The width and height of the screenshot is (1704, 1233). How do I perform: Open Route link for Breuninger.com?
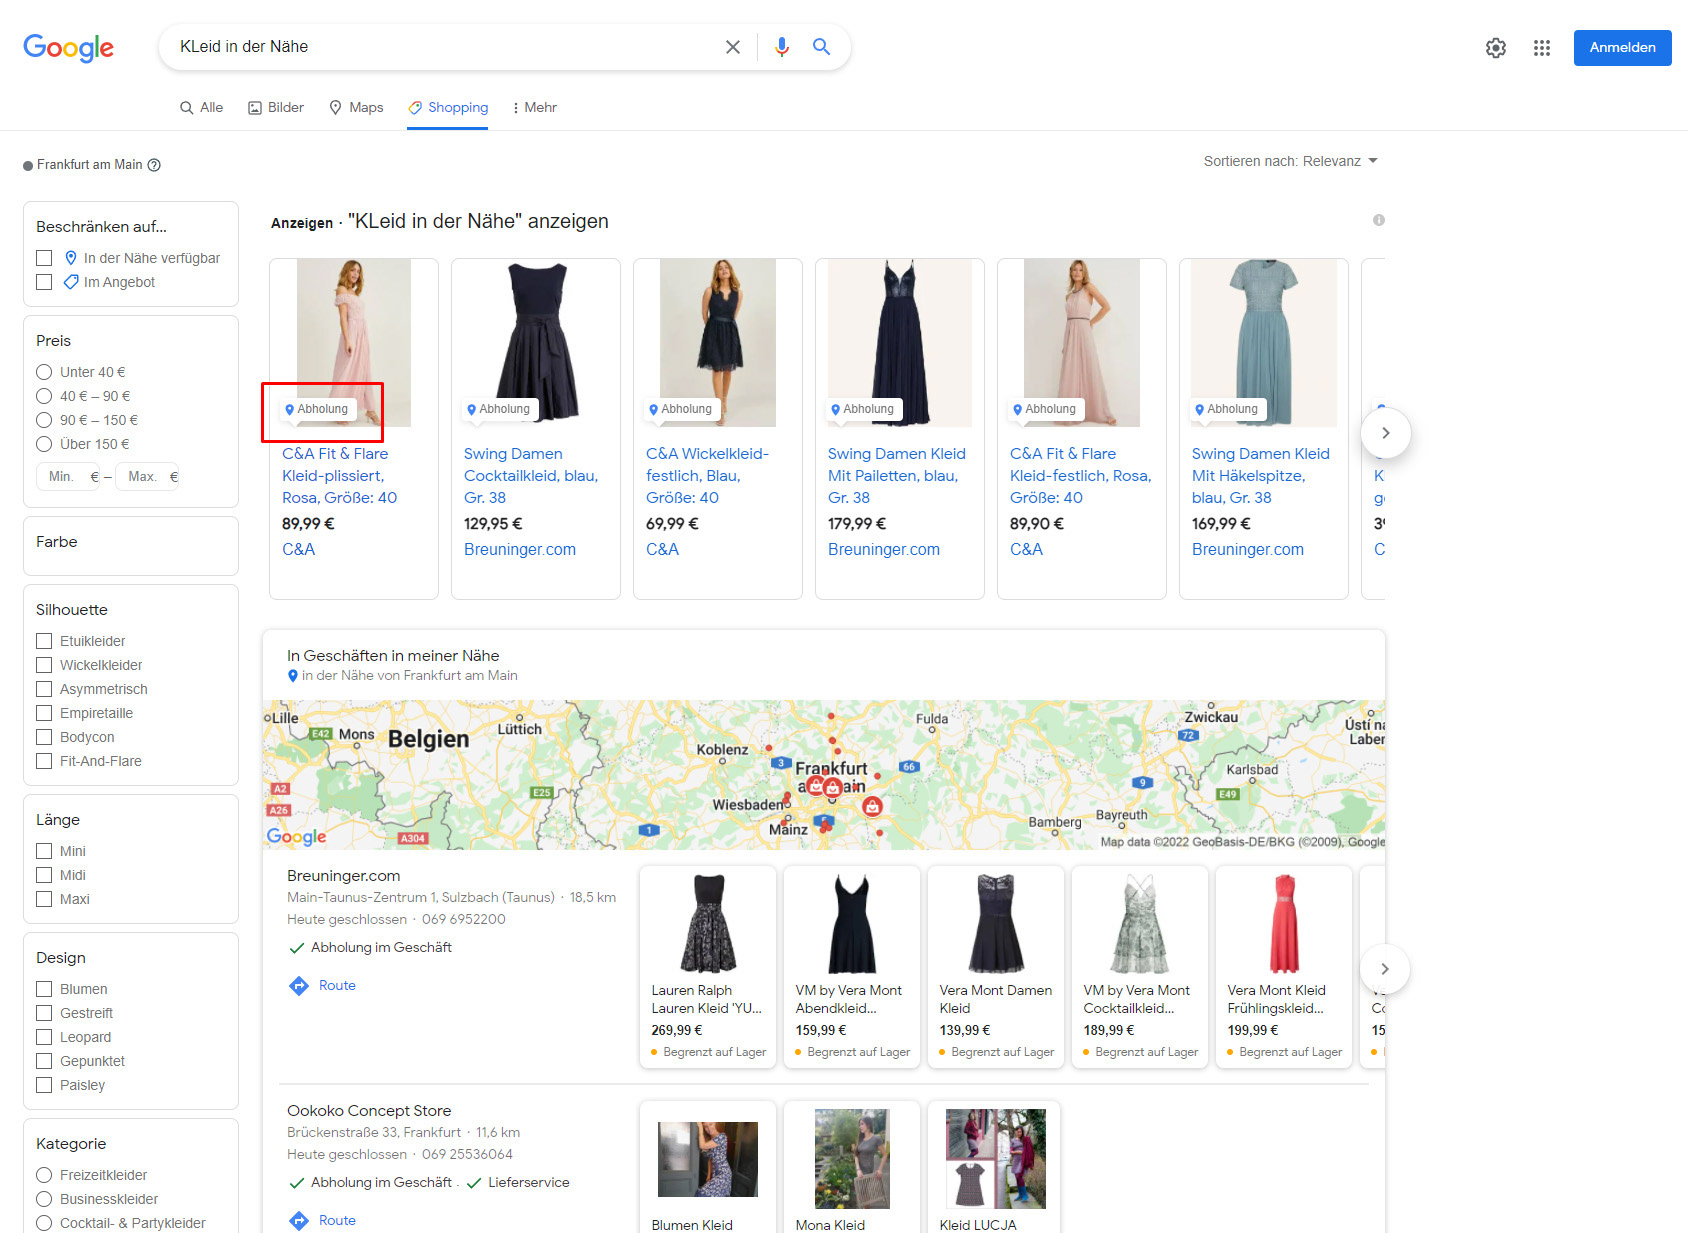click(x=337, y=986)
